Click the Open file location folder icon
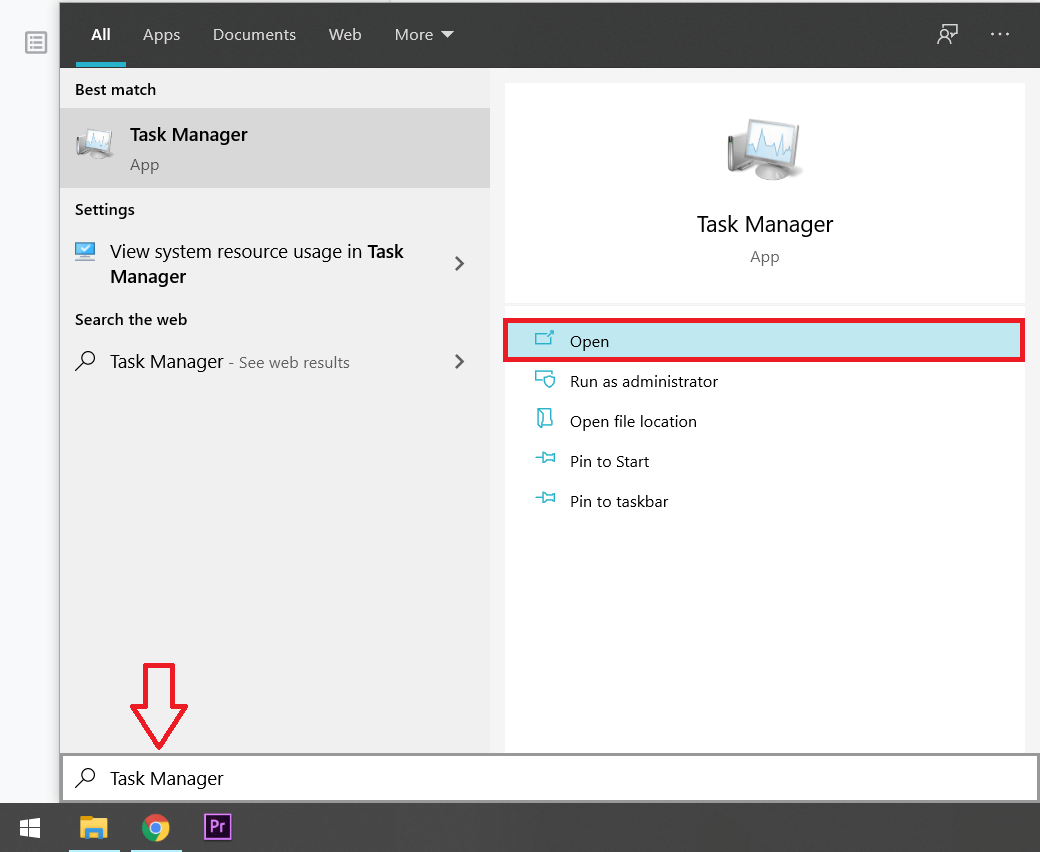Image resolution: width=1040 pixels, height=852 pixels. click(545, 420)
